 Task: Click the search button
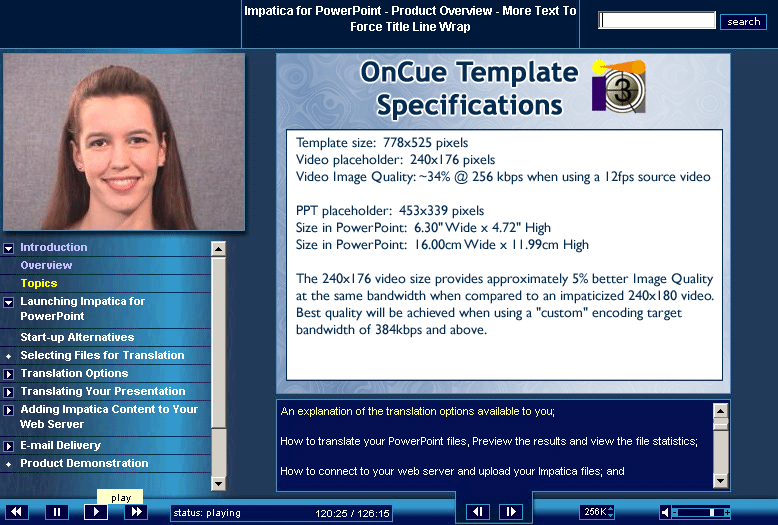pyautogui.click(x=743, y=22)
